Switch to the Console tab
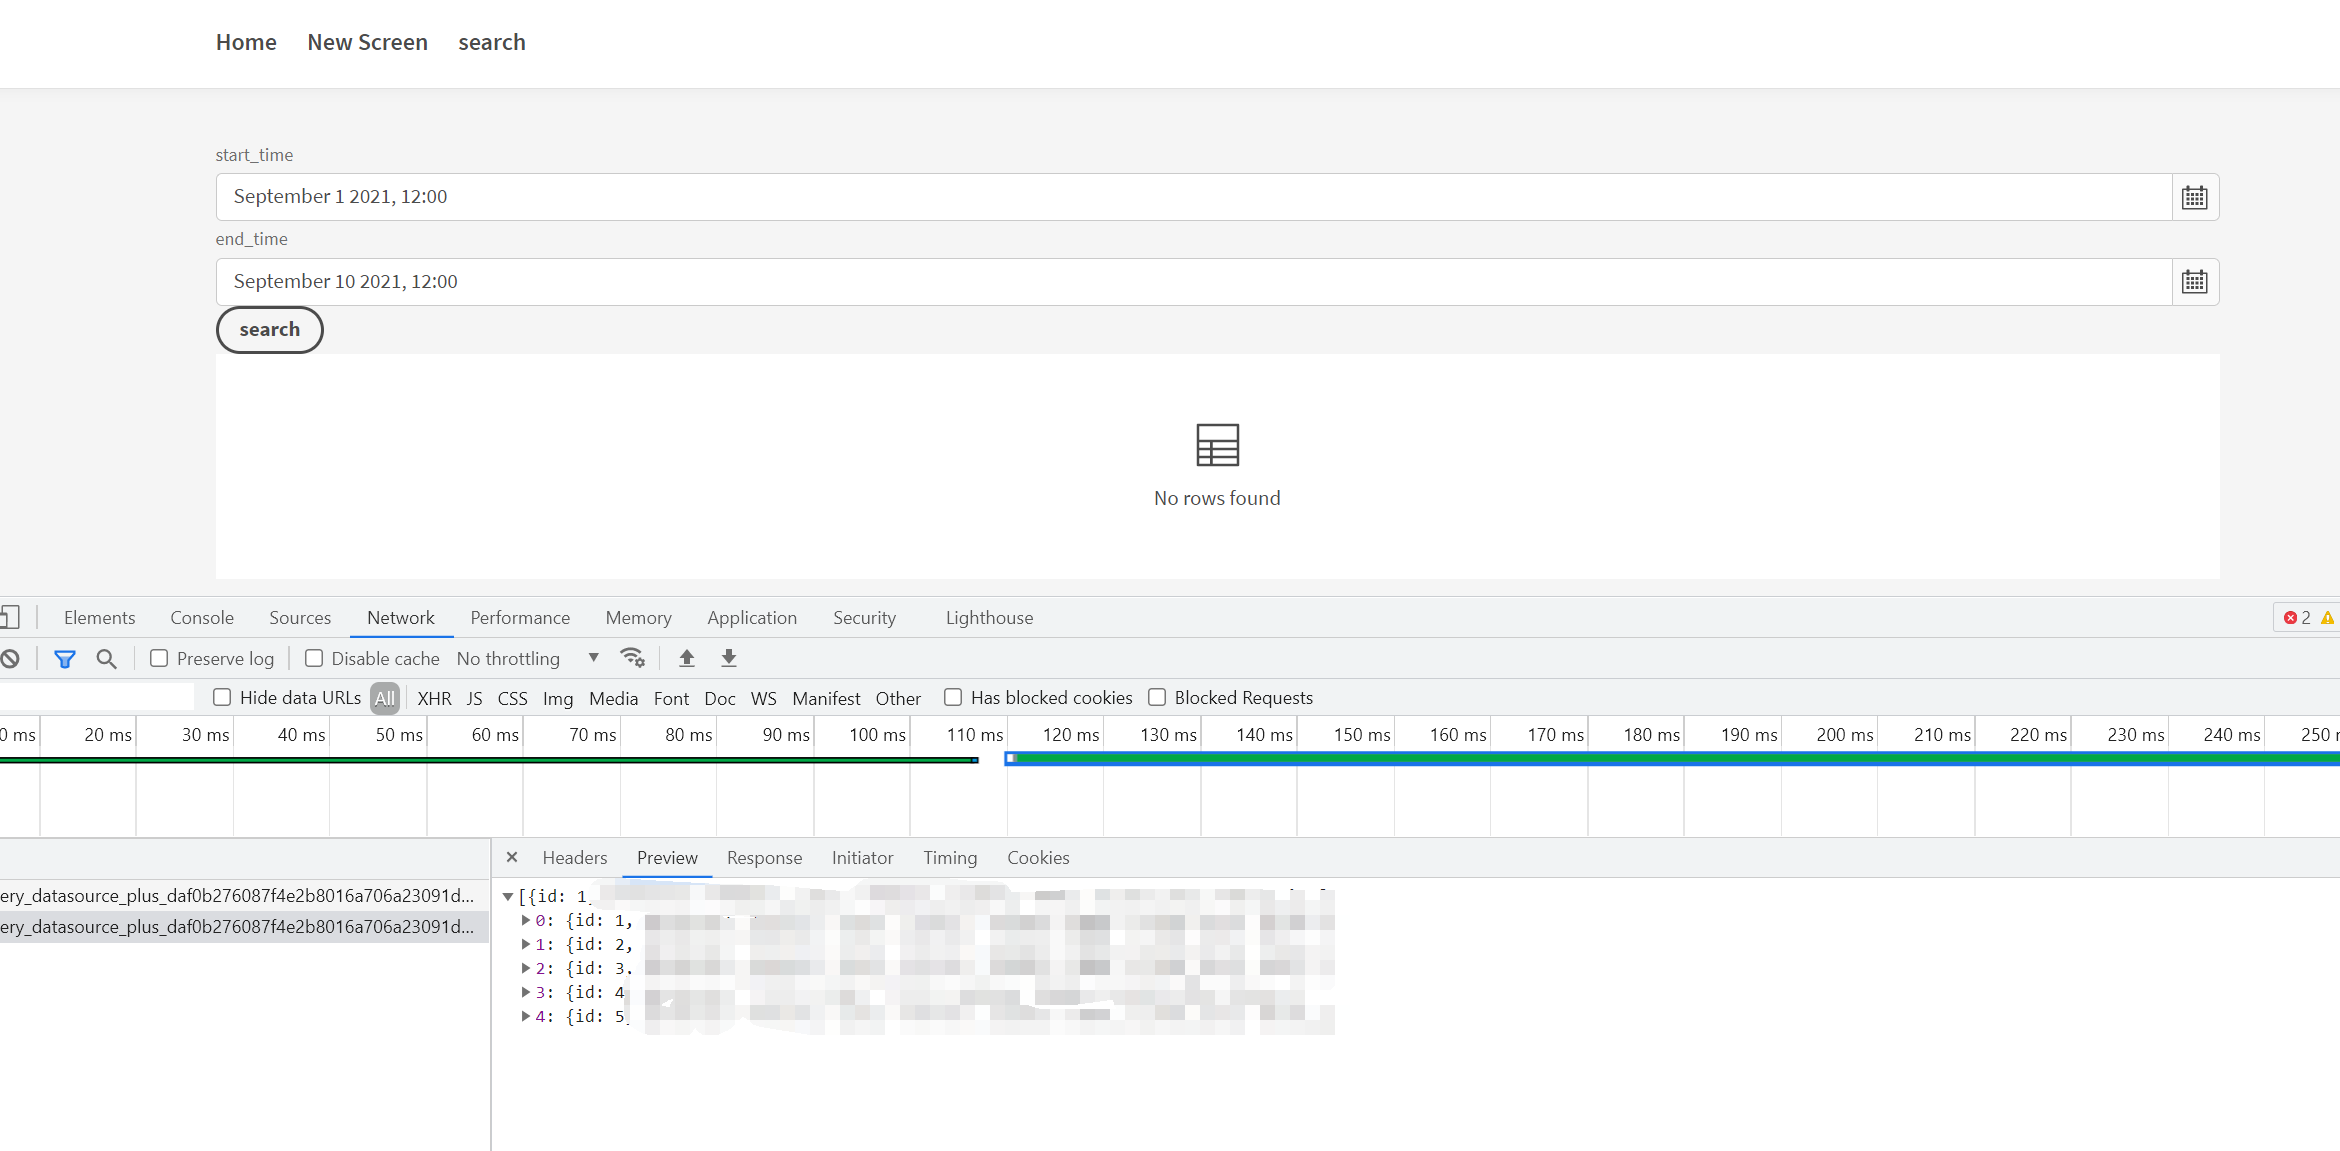This screenshot has height=1151, width=2340. 201,617
